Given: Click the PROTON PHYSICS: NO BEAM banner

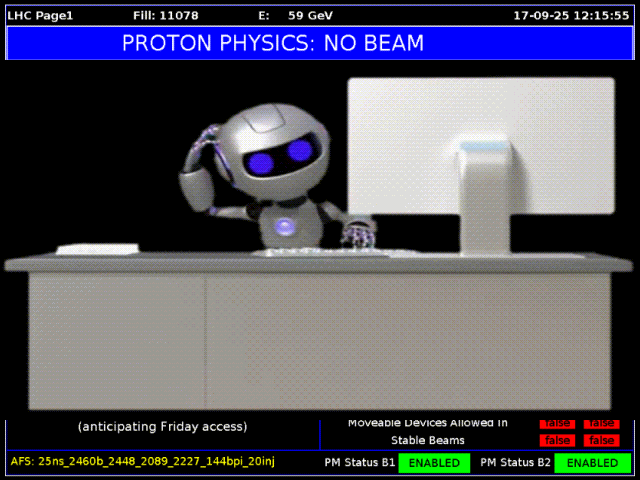Looking at the screenshot, I should point(273,43).
